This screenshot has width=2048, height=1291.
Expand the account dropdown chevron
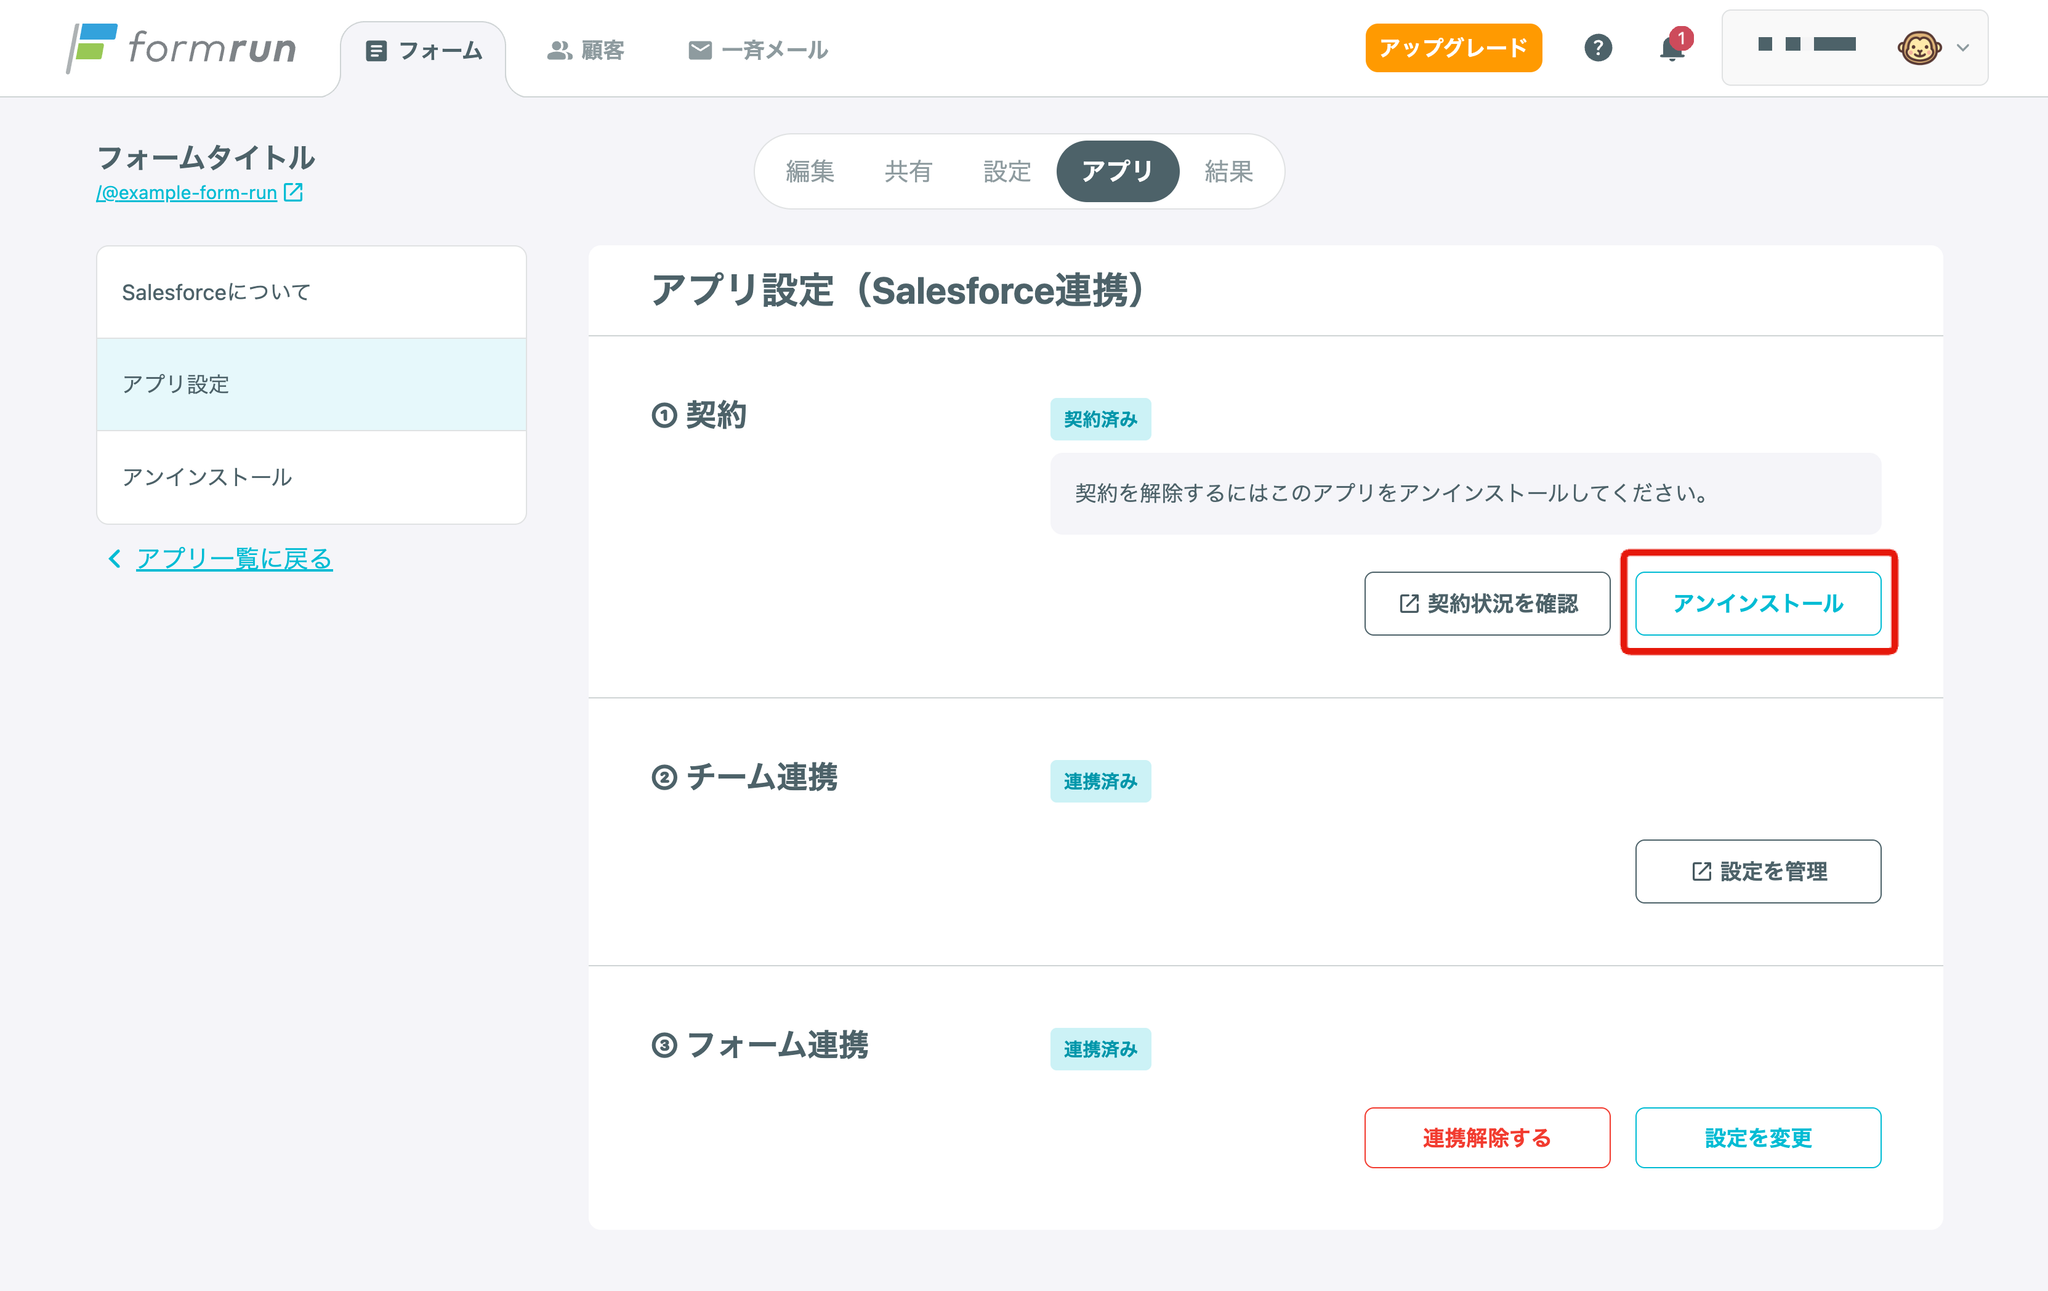tap(1963, 47)
